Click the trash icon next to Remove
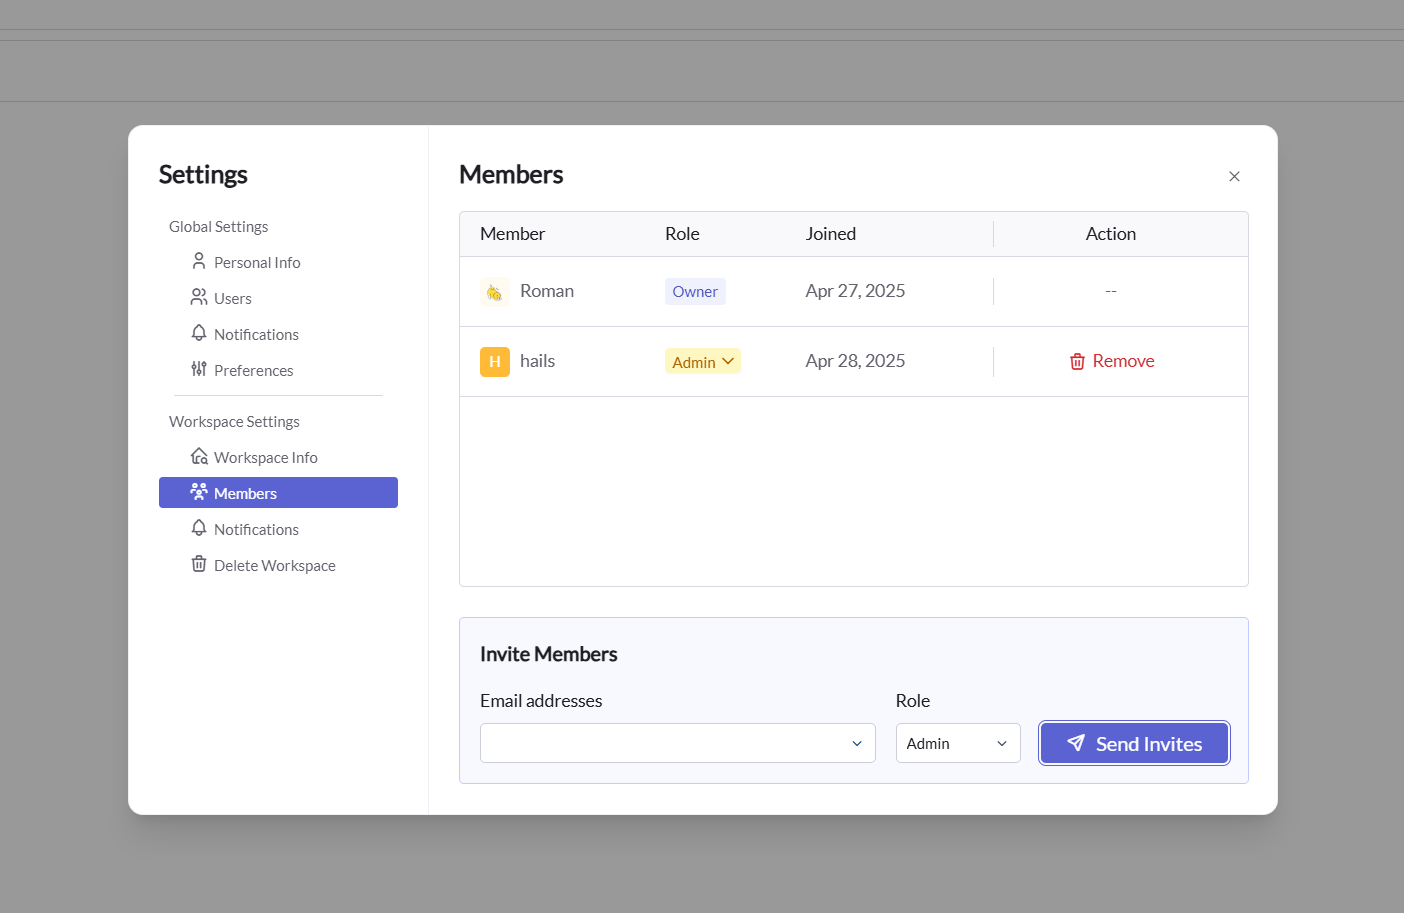 coord(1077,361)
